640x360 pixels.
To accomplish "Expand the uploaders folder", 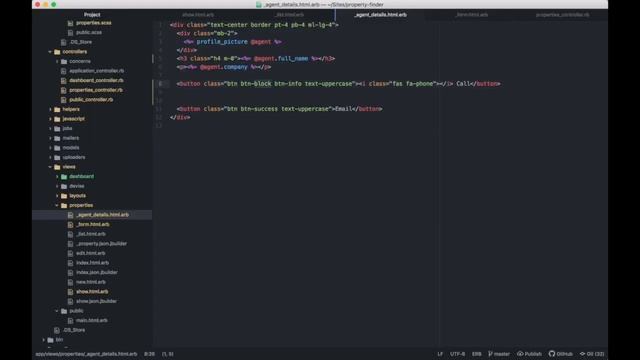I will point(50,158).
